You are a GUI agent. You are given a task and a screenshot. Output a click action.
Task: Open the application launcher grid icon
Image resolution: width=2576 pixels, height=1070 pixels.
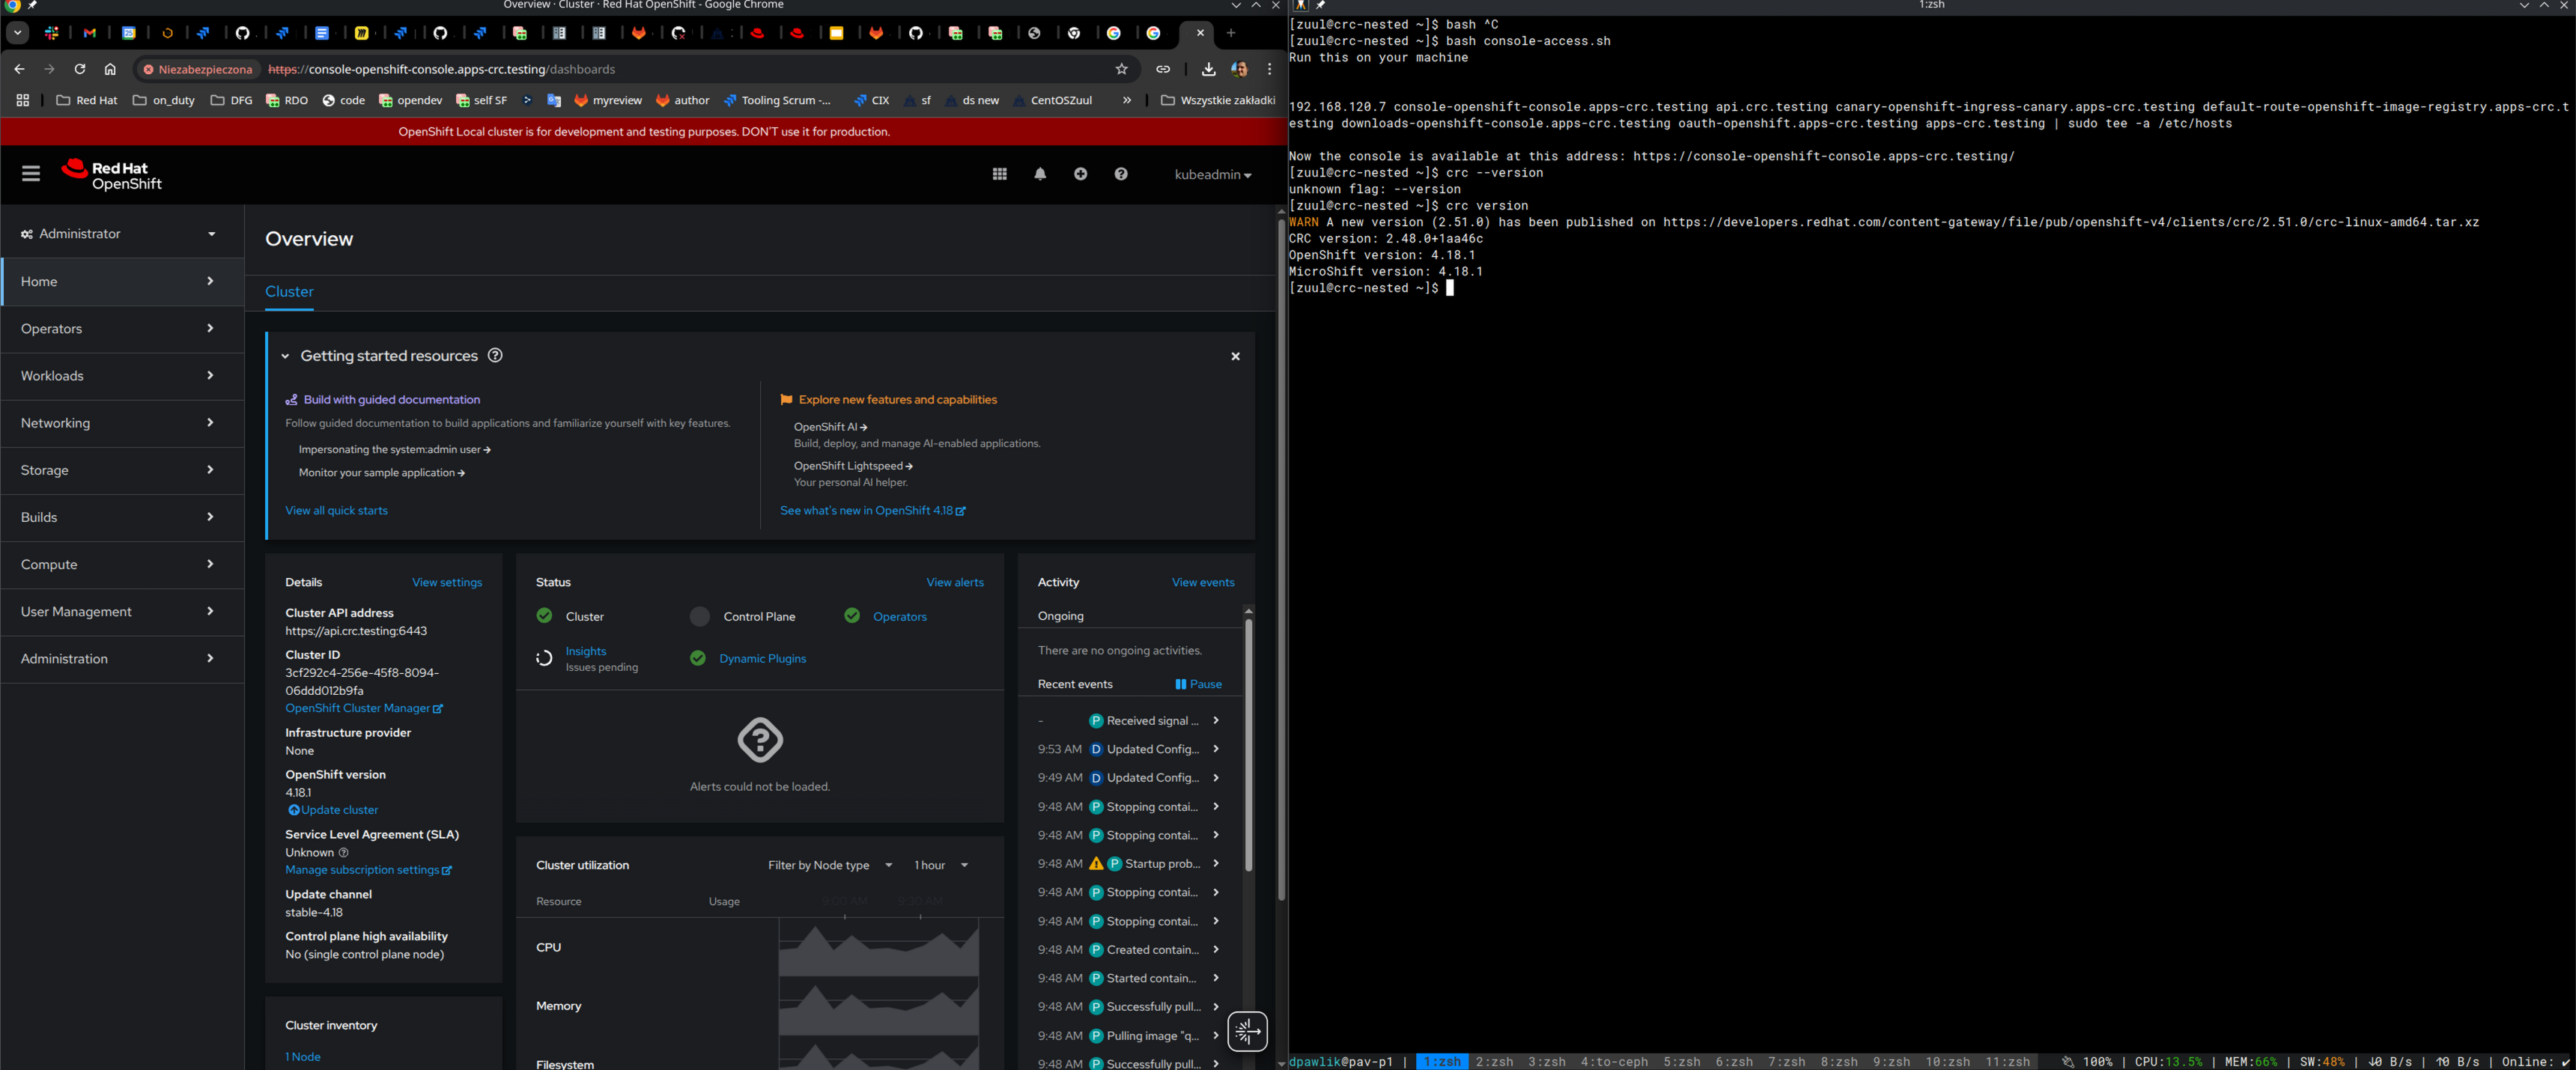pyautogui.click(x=999, y=174)
